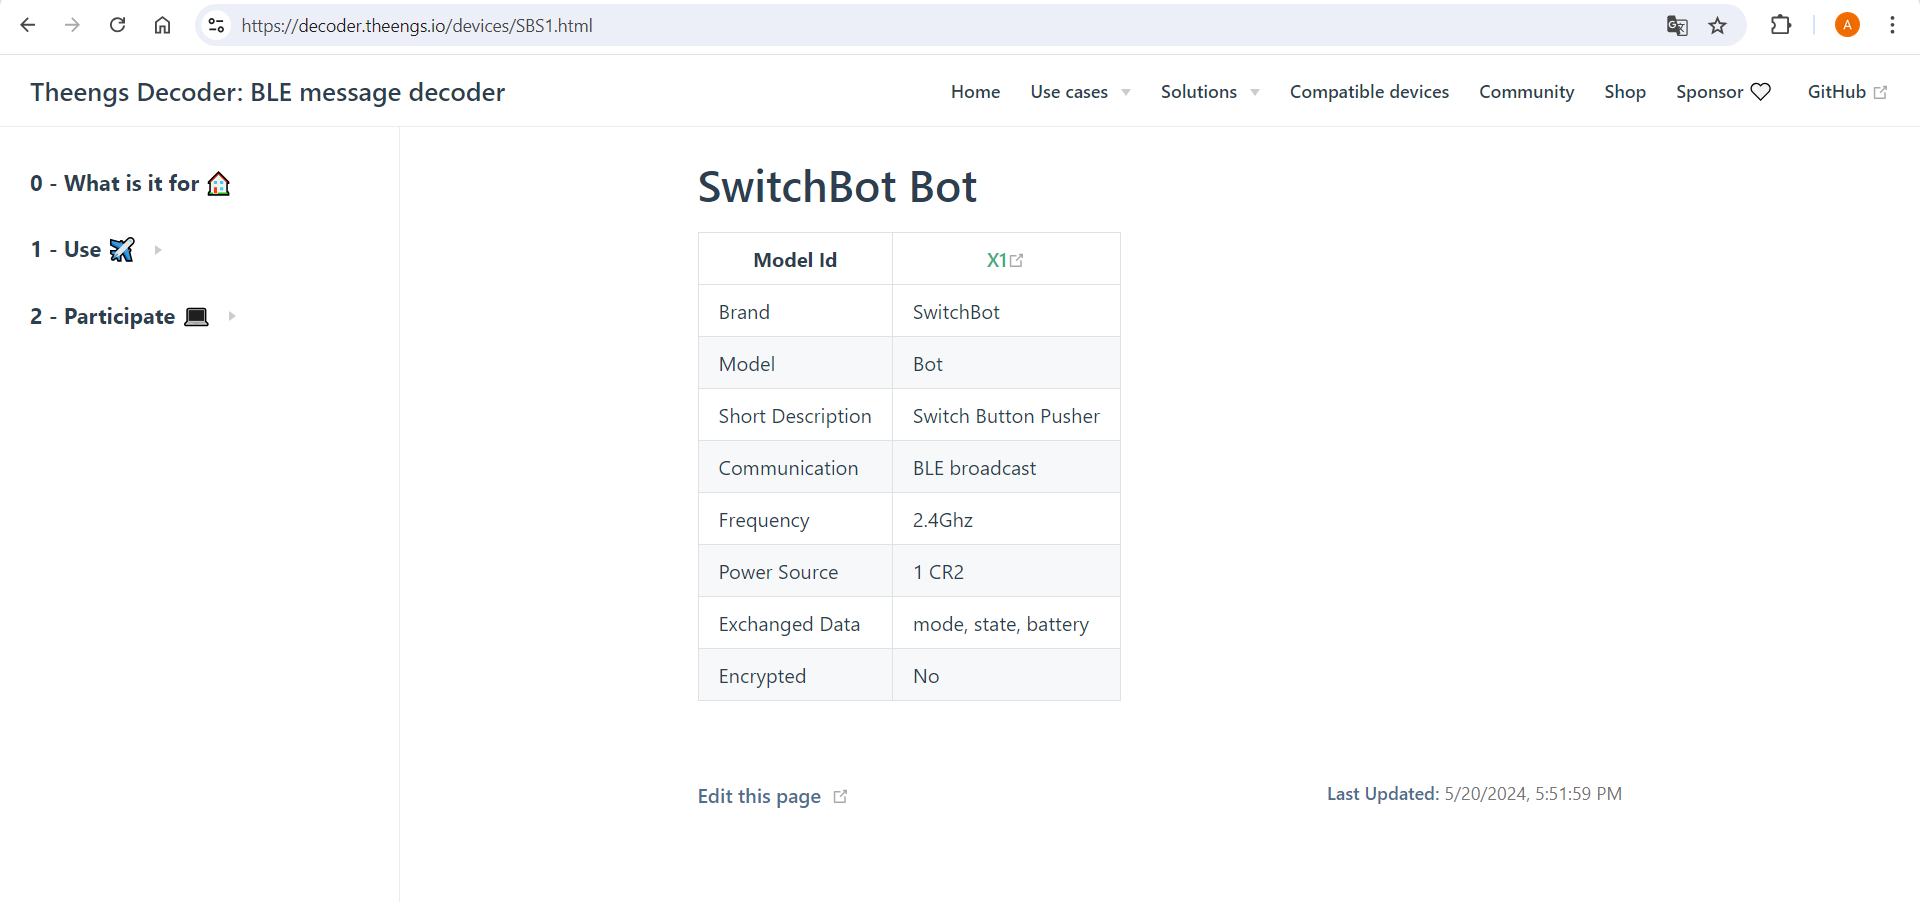This screenshot has height=902, width=1920.
Task: Click the GitHub external link icon
Action: [x=1880, y=92]
